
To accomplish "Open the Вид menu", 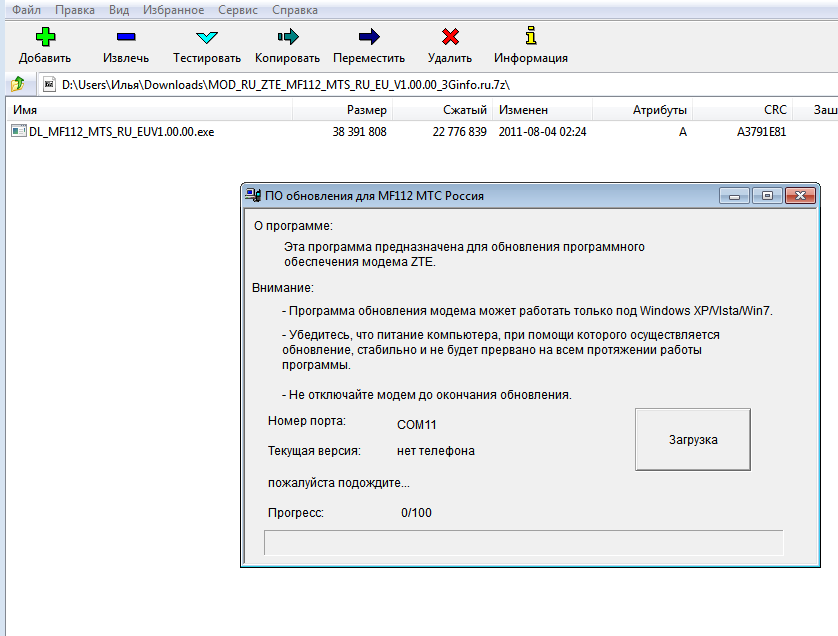I will 119,10.
